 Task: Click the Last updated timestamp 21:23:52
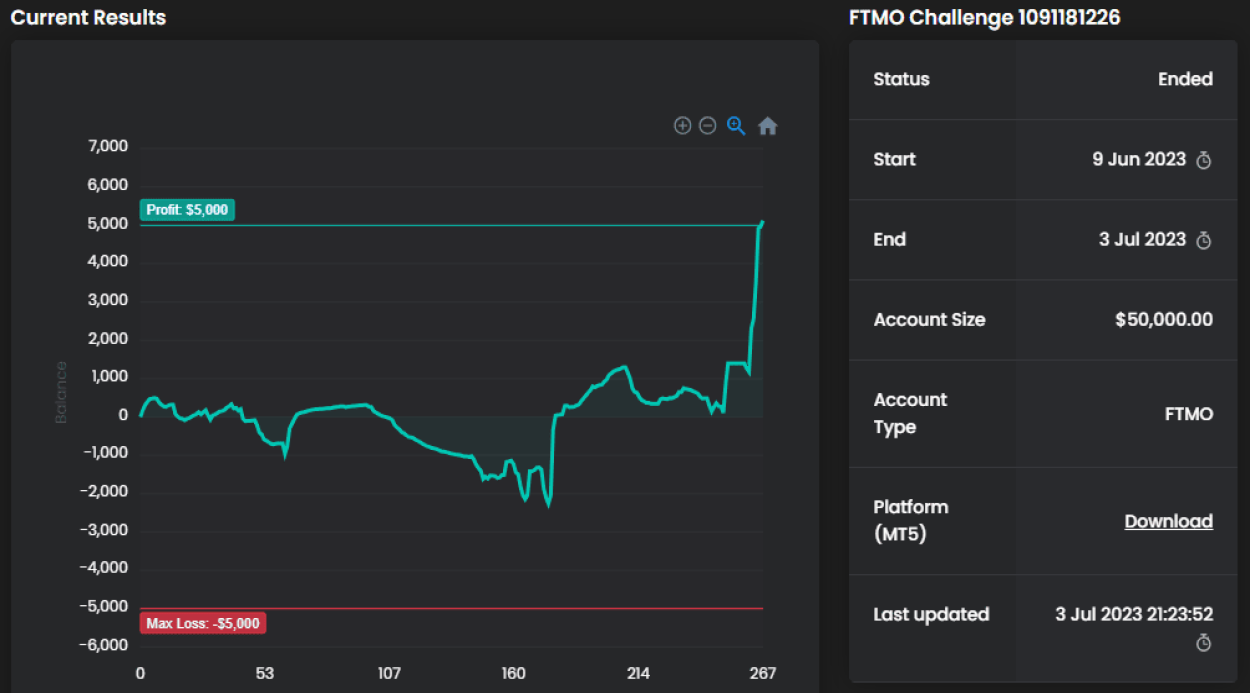(1134, 614)
